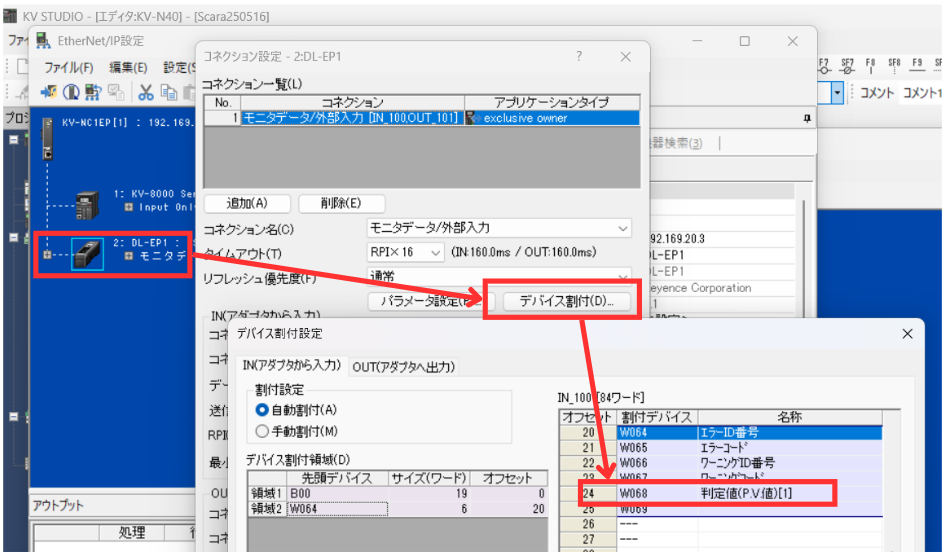This screenshot has height=554, width=946.
Task: Click the F9 horizontal line ladder icon
Action: pos(917,66)
